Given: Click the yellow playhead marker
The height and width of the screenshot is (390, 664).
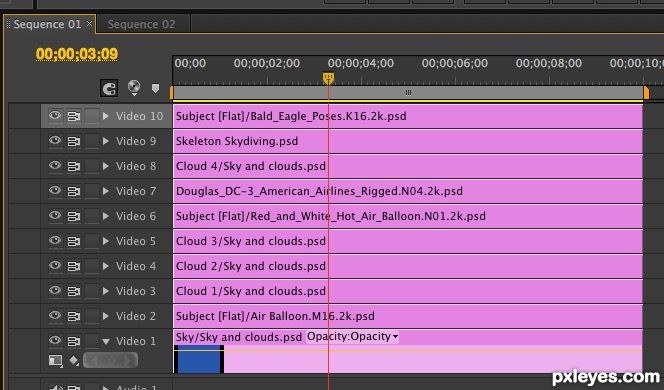Looking at the screenshot, I should 328,78.
